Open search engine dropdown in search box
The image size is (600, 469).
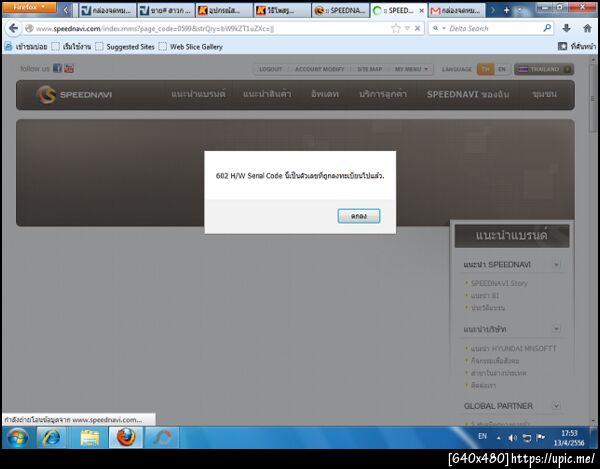(x=439, y=28)
